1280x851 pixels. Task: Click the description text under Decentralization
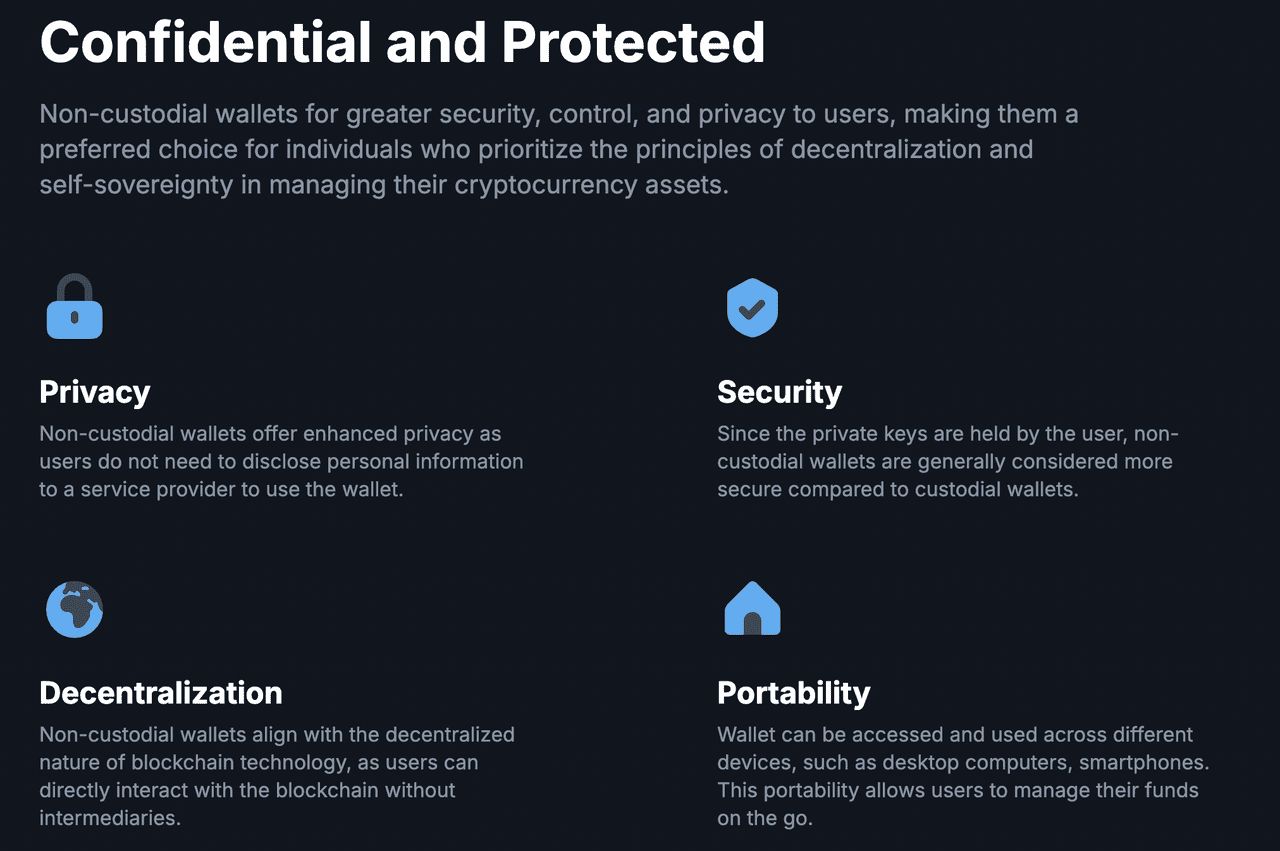pyautogui.click(x=277, y=776)
